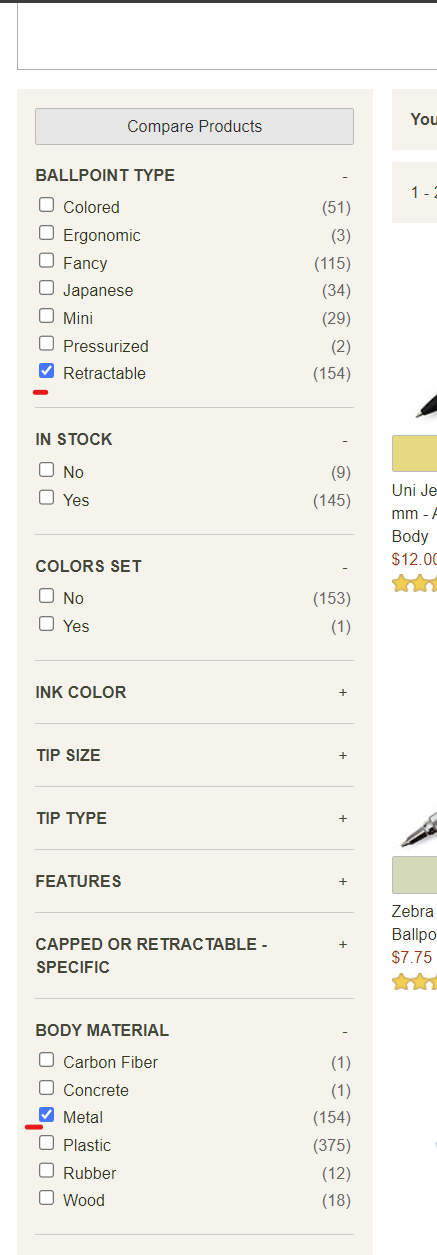
Task: Uncheck the Metal body material checkbox
Action: 46,1115
